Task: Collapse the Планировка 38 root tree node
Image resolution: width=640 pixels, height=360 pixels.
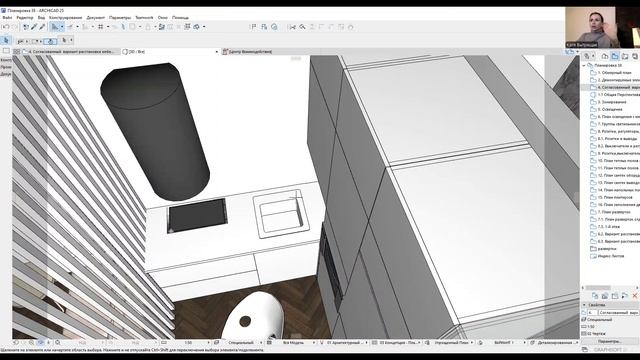Action: tap(584, 65)
